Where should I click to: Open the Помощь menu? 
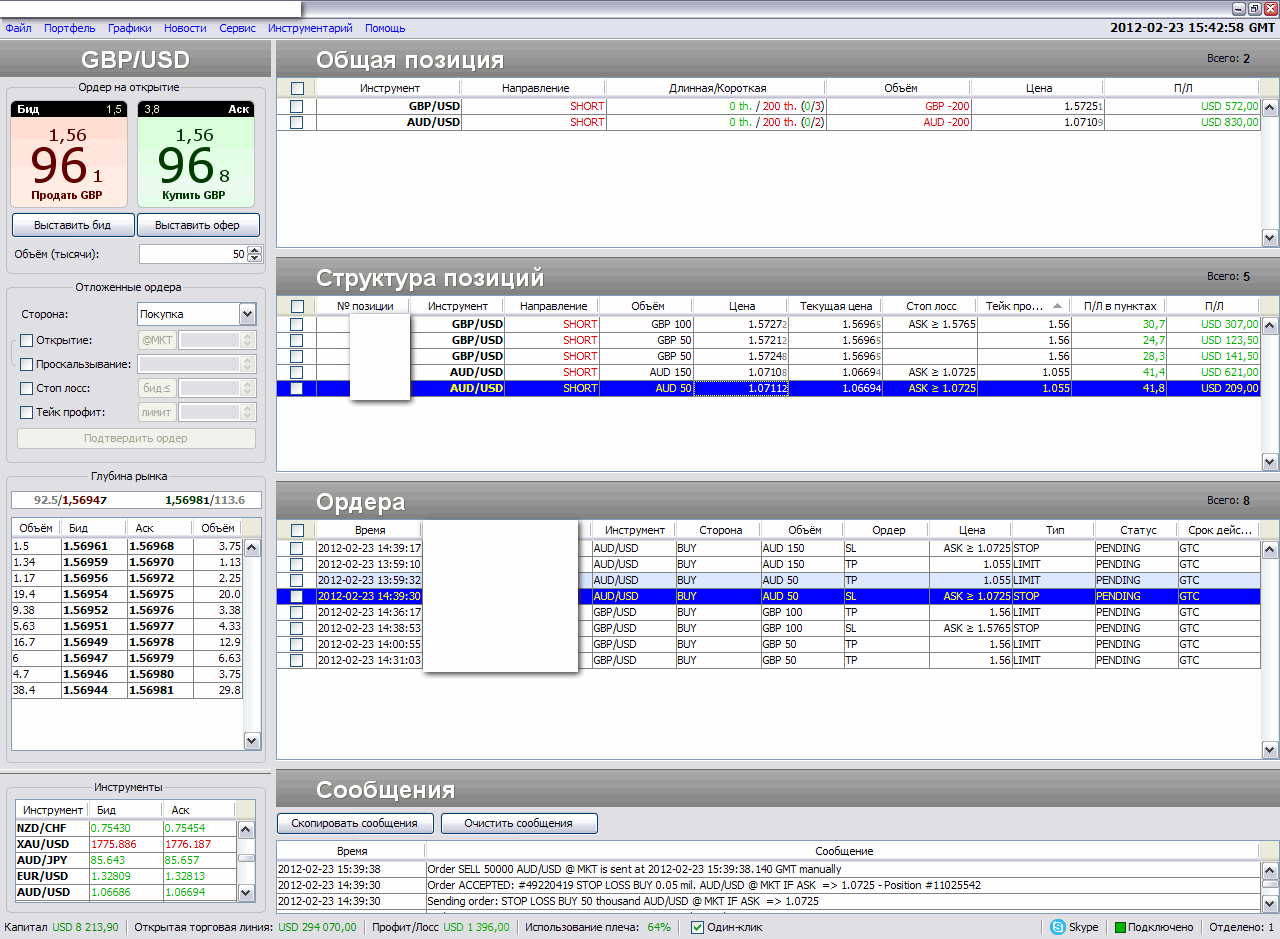click(x=385, y=28)
